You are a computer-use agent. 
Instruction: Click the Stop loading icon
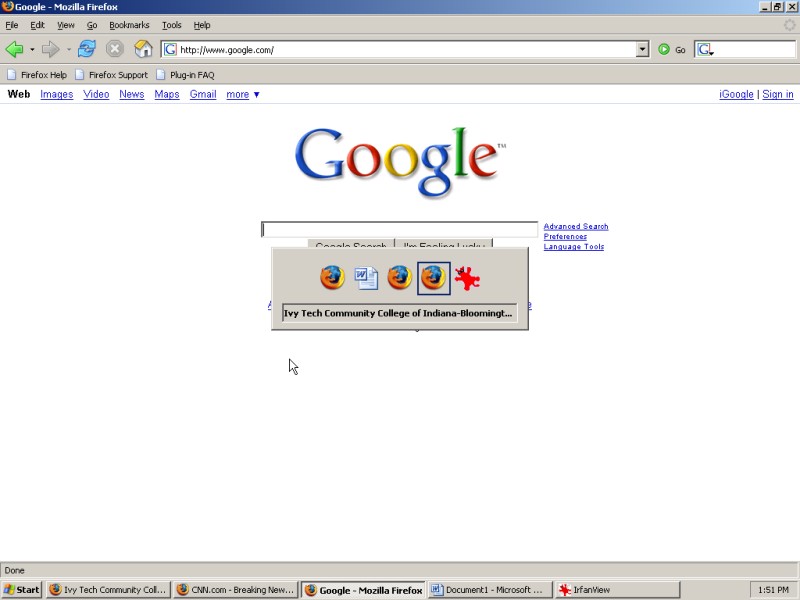(115, 49)
